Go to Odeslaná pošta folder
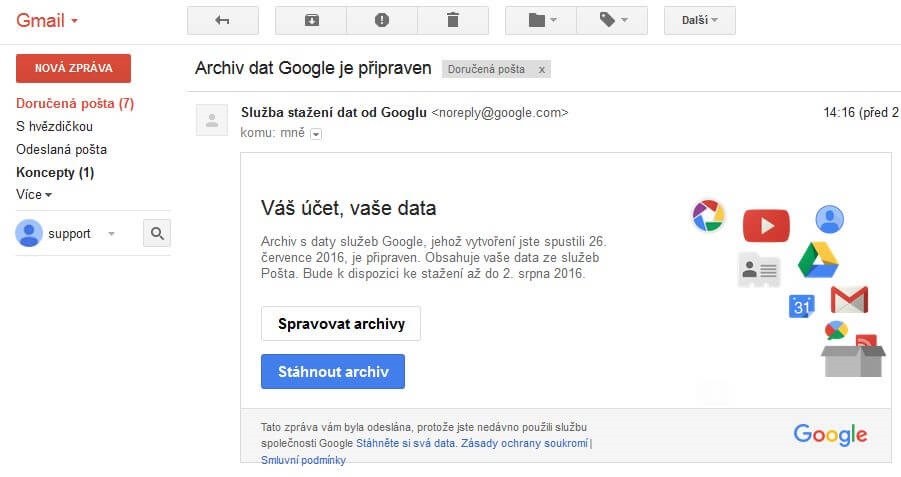 coord(62,149)
